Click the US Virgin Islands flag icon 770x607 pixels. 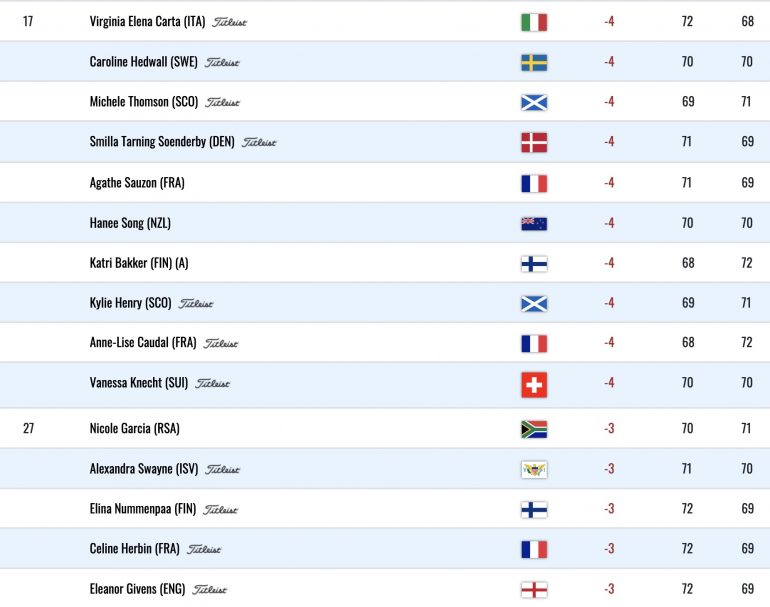[534, 469]
